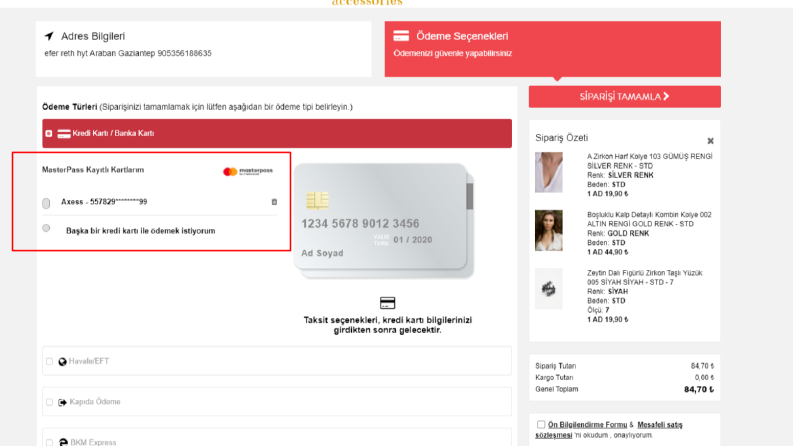Open the Adres Bilgileri step
The image size is (793, 446).
[203, 49]
